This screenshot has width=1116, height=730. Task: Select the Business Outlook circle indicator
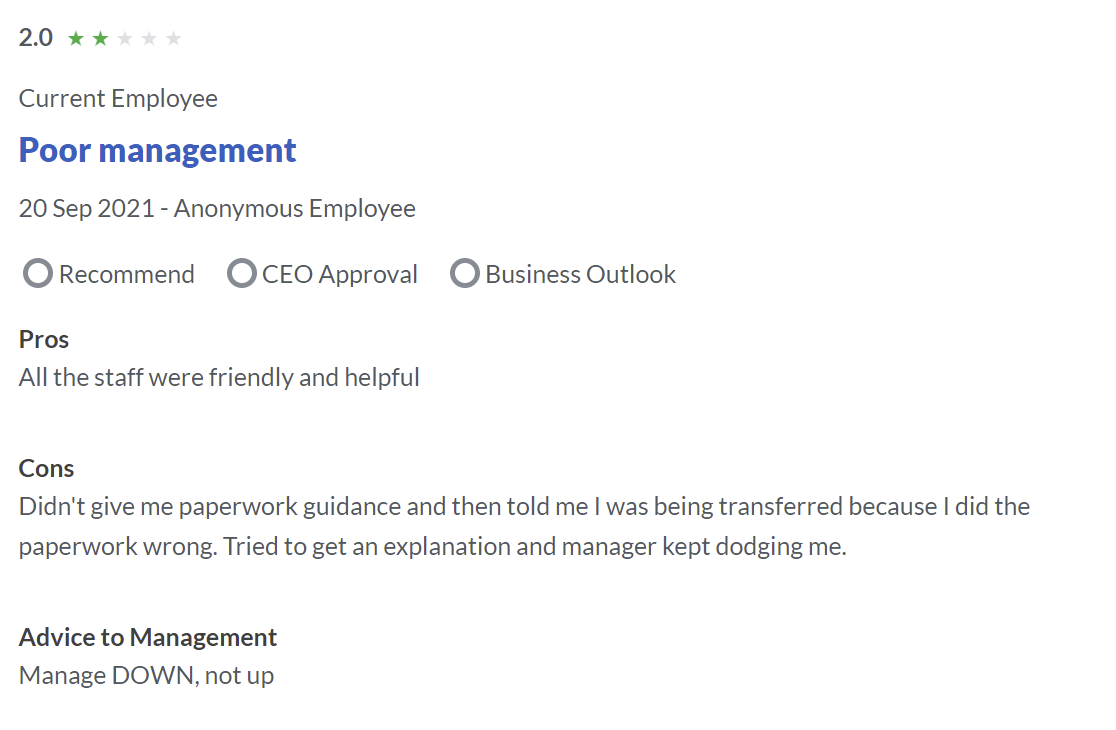click(465, 273)
